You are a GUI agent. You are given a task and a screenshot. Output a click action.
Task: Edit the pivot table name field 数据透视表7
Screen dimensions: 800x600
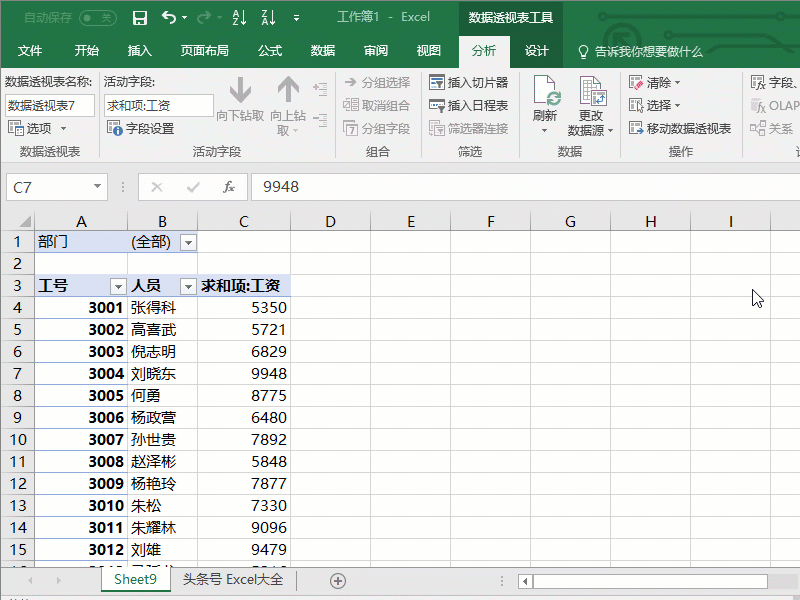[49, 106]
